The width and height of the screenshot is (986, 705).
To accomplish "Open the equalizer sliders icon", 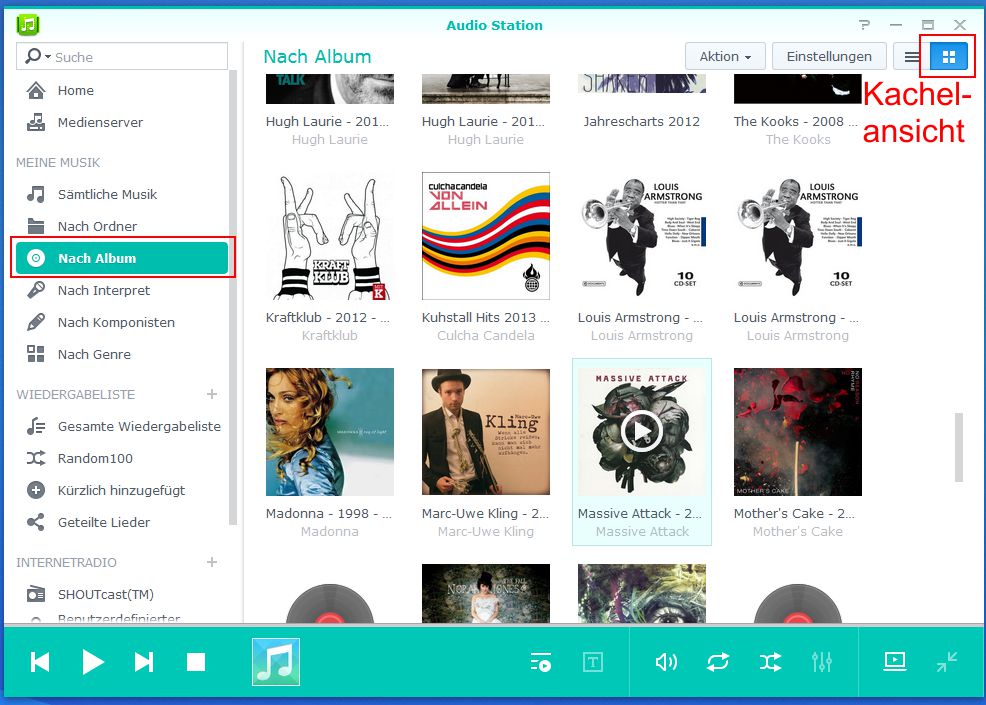I will (821, 662).
